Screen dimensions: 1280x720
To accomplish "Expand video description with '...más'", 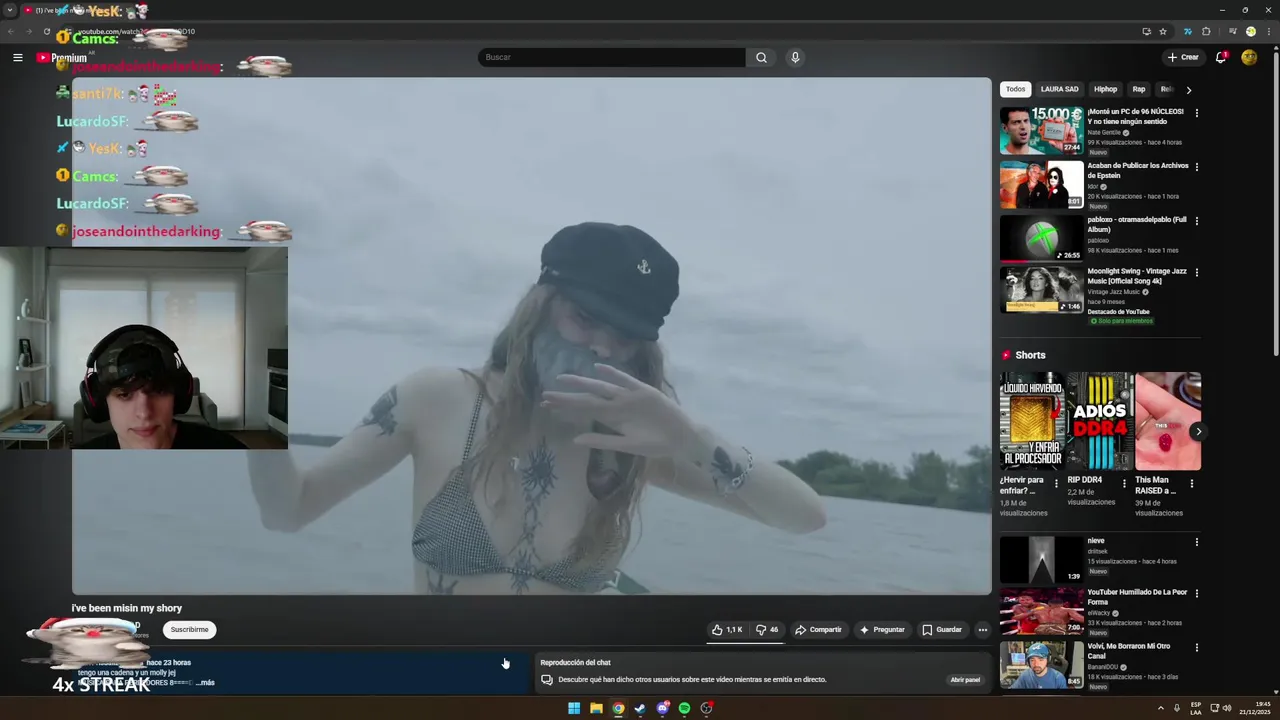I will coord(205,682).
